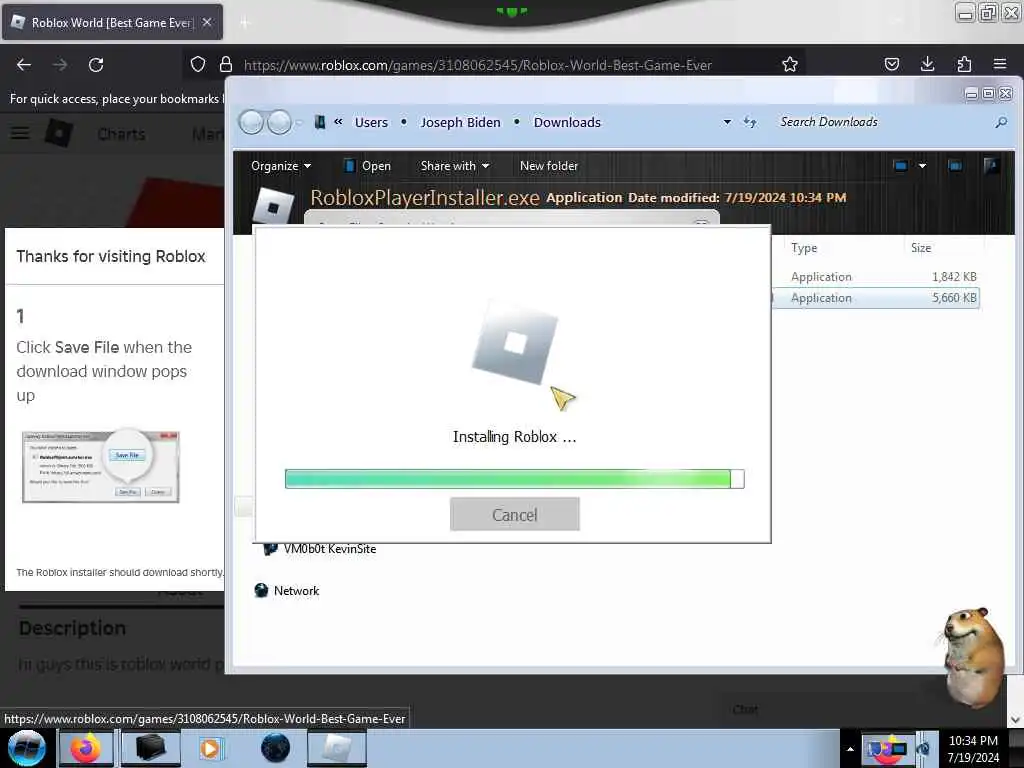The width and height of the screenshot is (1024, 768).
Task: Go back in Firefox browser
Action: [24, 65]
